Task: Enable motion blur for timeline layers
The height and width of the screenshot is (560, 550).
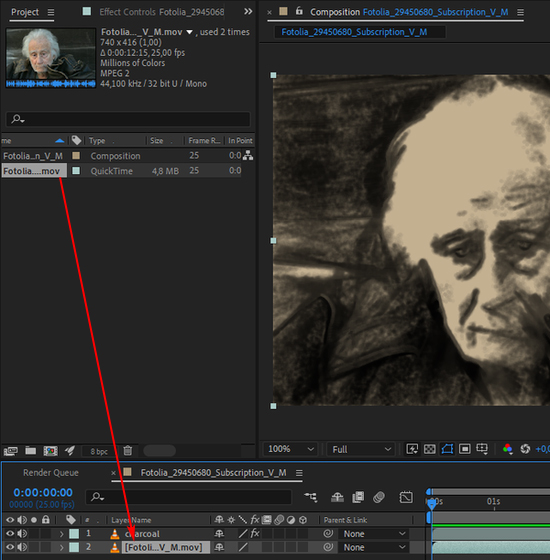Action: 379,497
